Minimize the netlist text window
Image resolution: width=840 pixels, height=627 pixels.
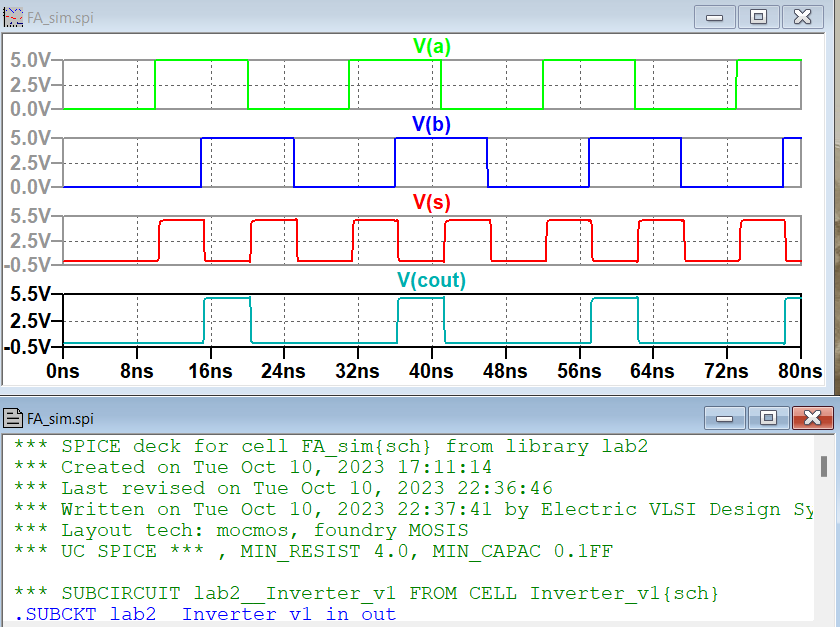[724, 418]
